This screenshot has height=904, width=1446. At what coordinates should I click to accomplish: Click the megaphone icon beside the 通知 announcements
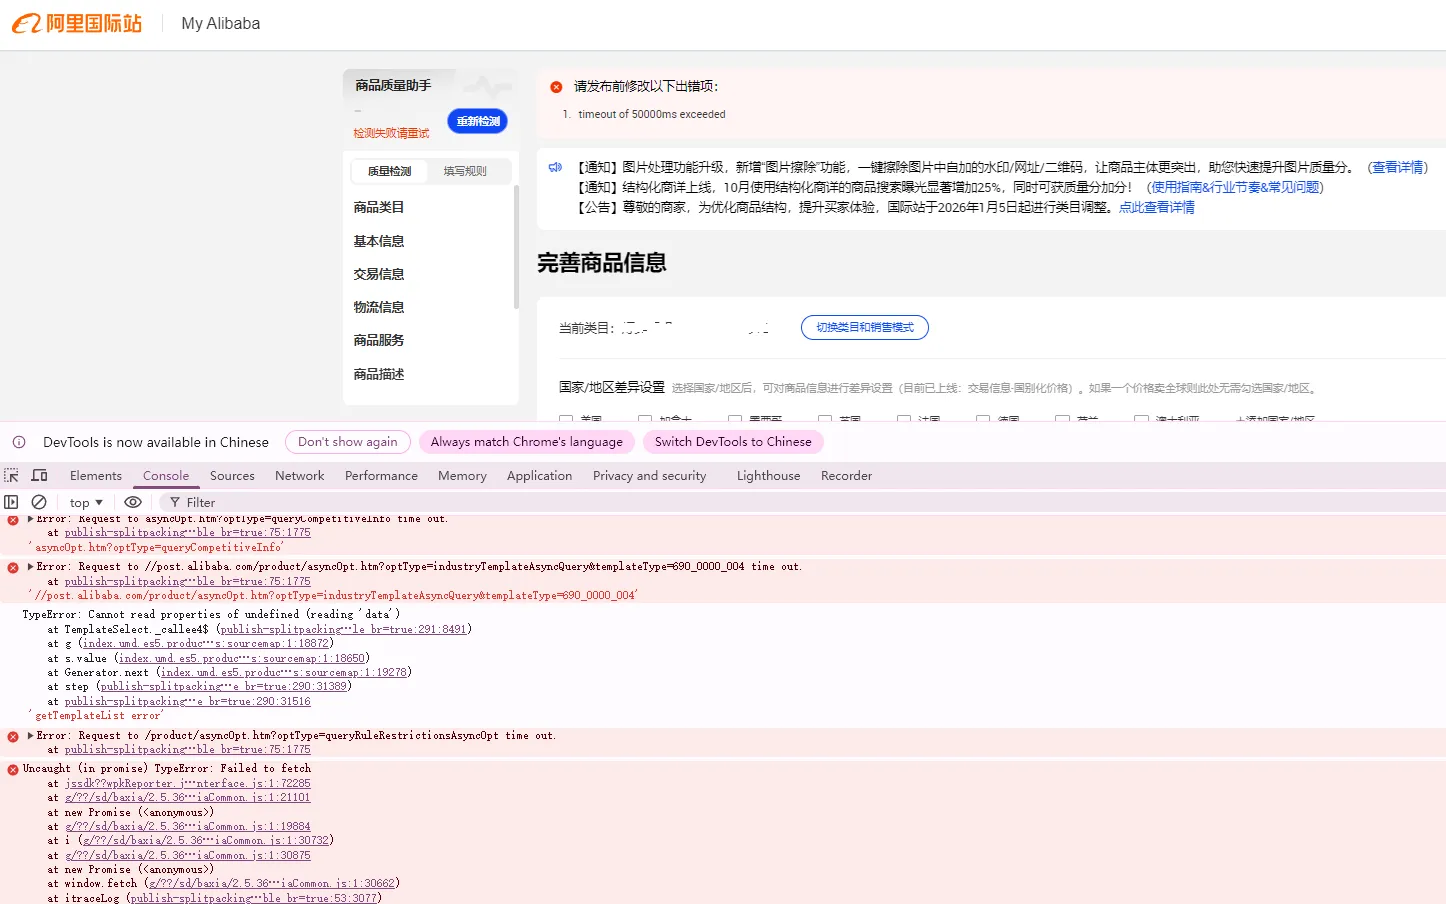click(556, 168)
